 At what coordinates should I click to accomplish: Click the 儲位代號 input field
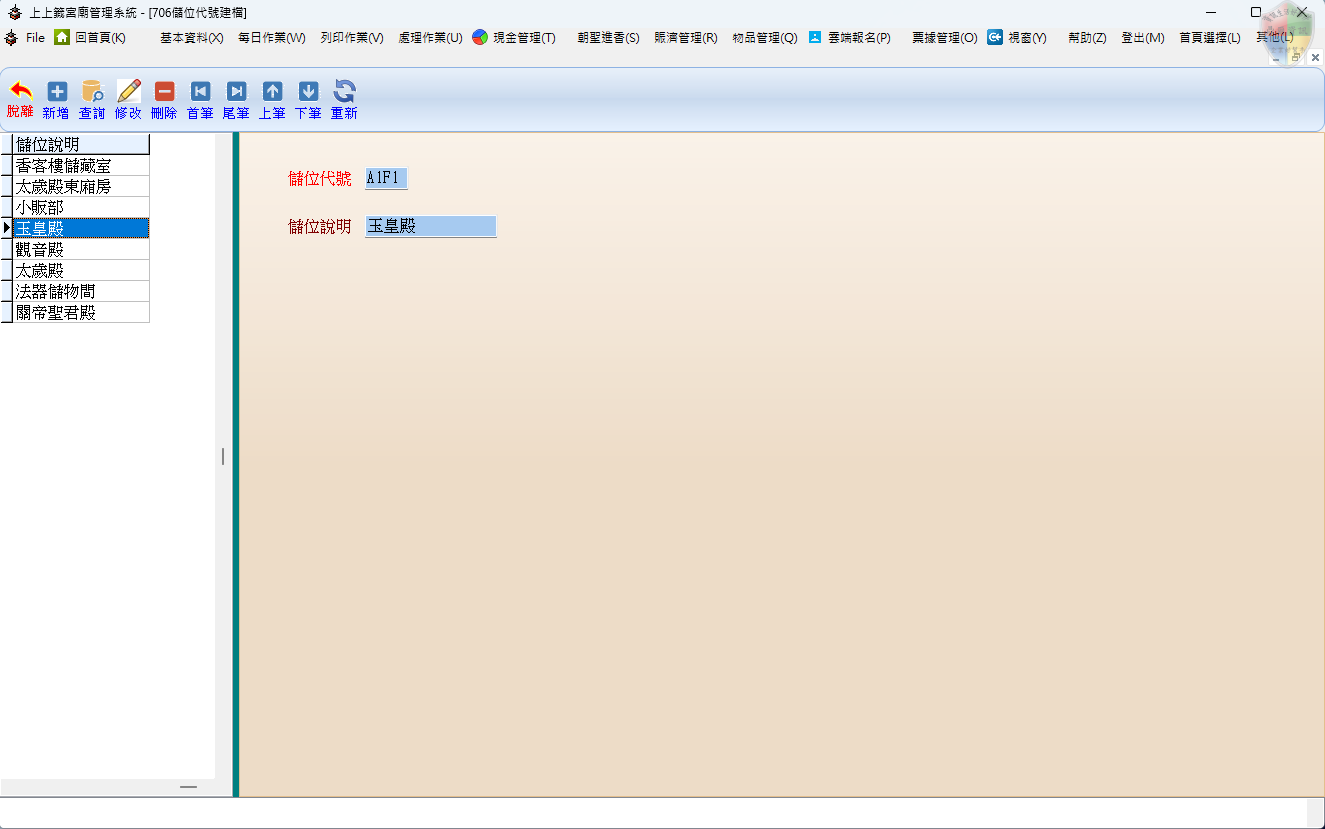pos(386,179)
